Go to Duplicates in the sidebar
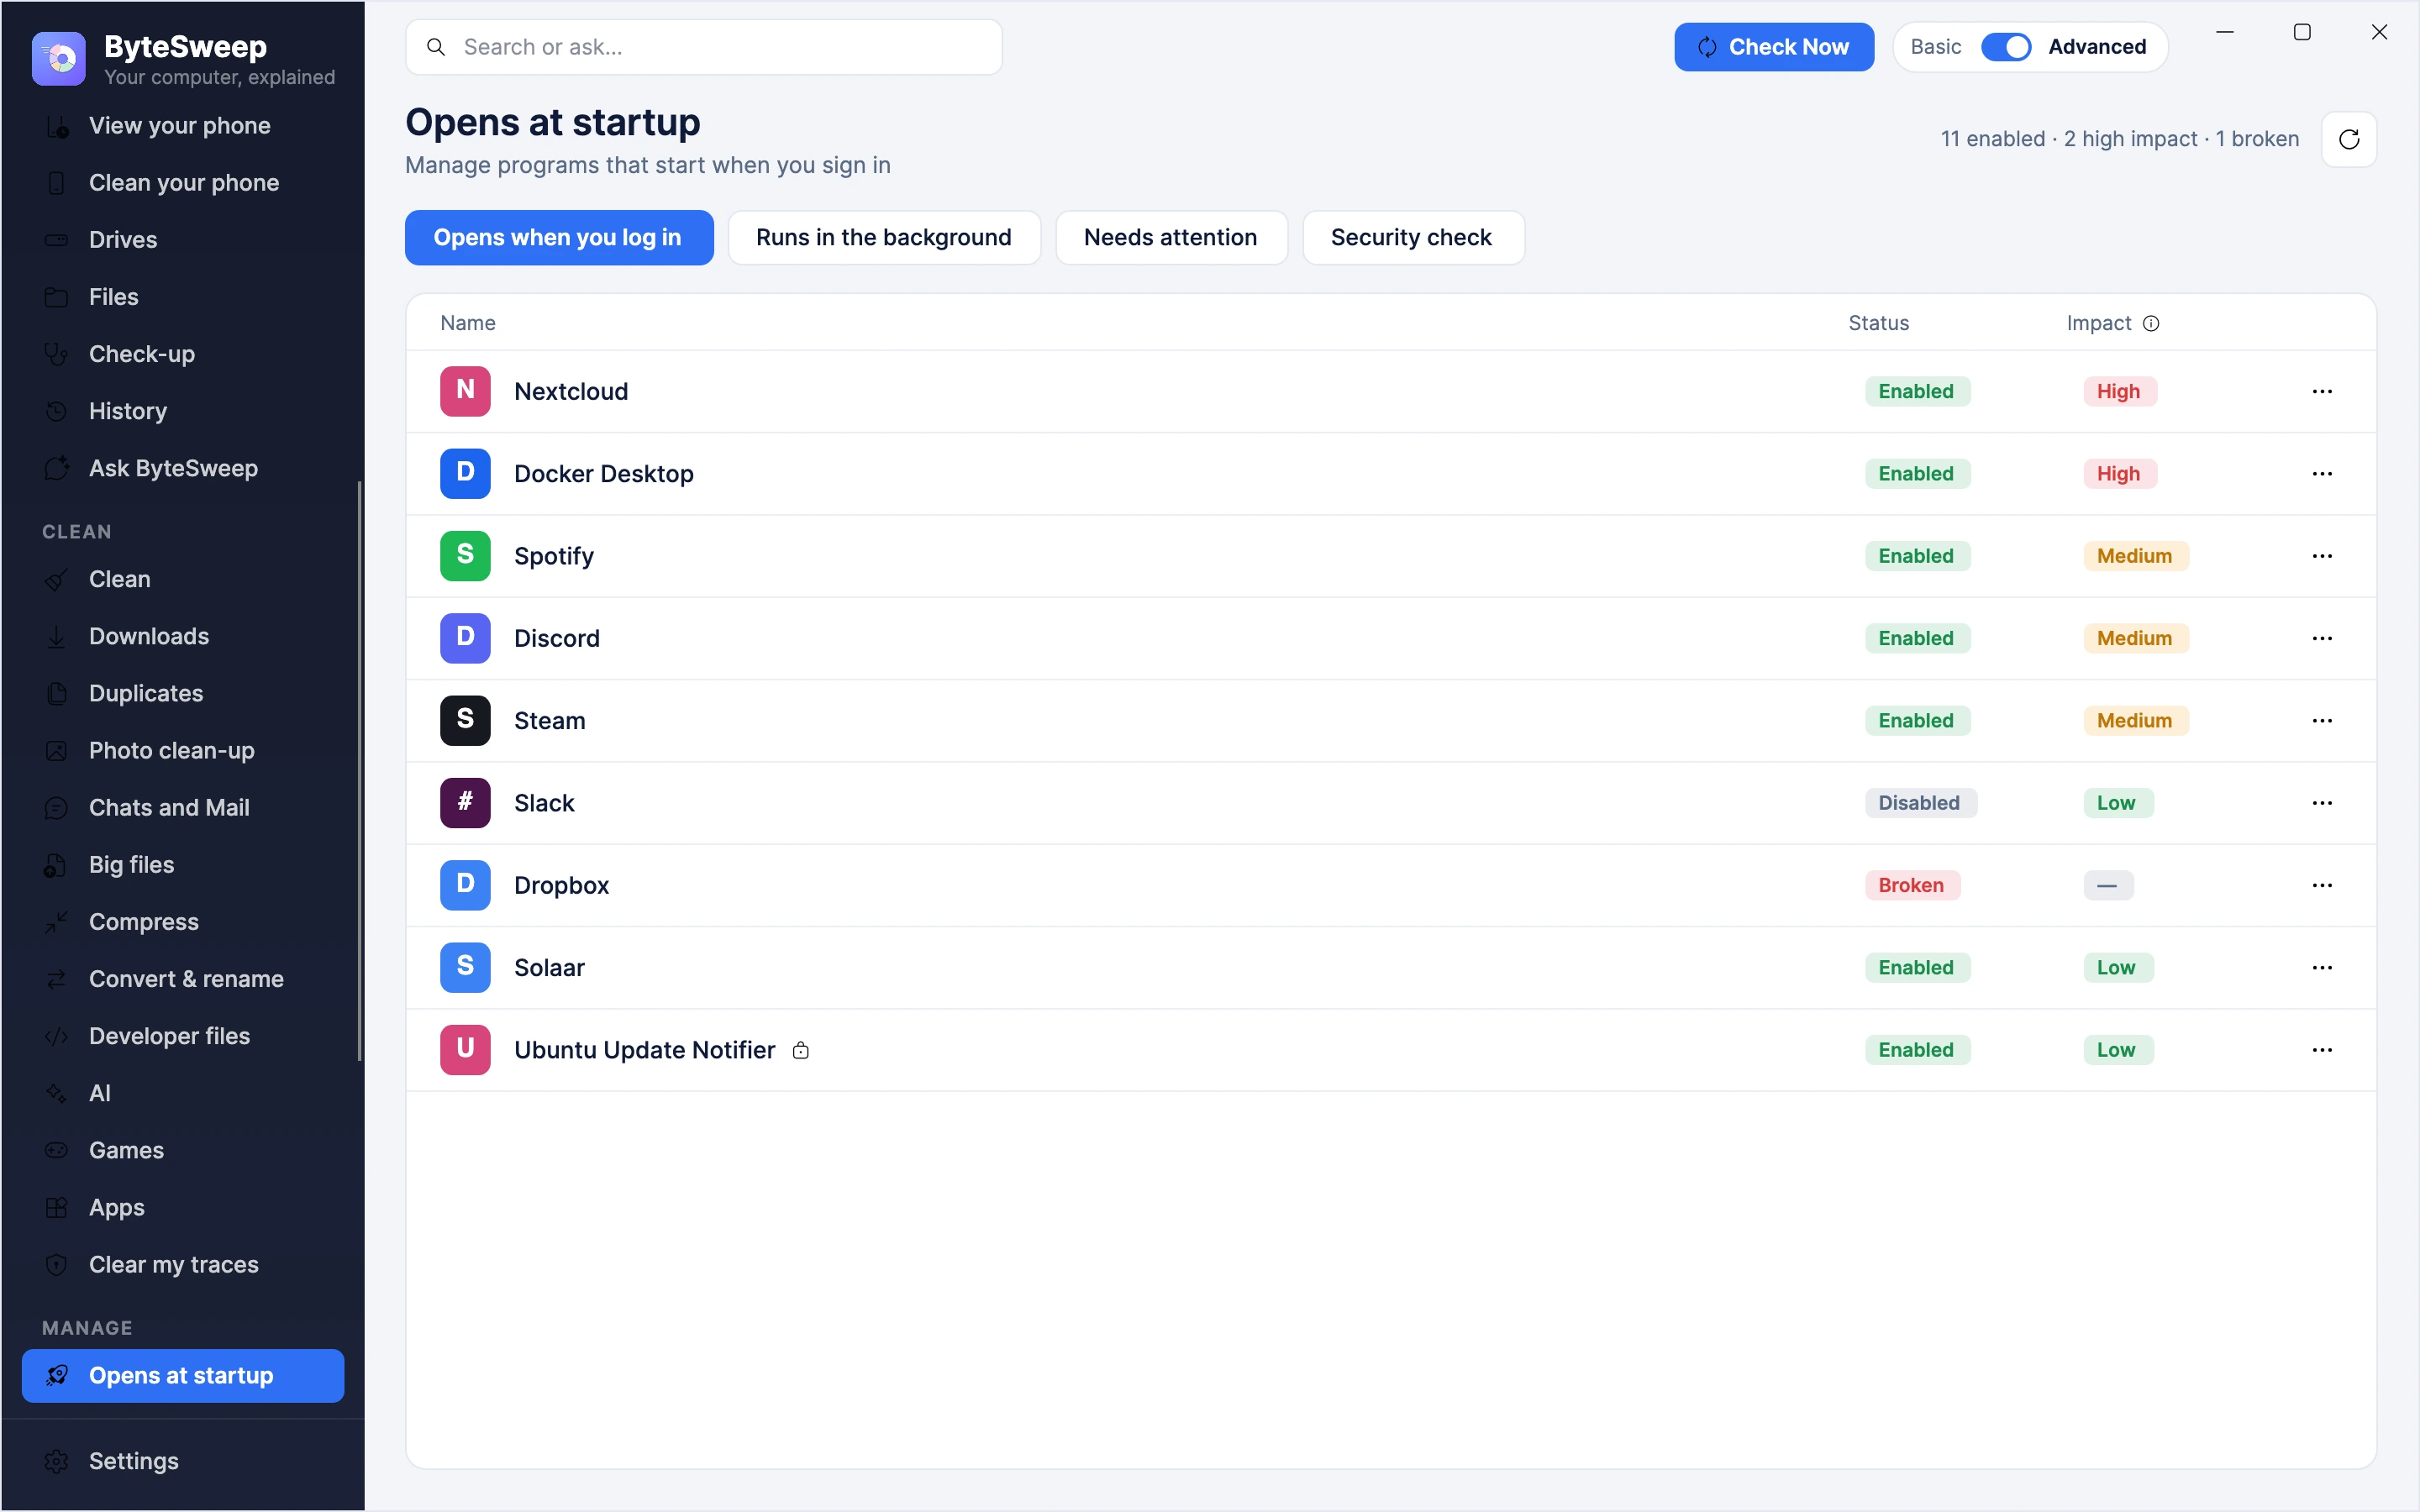Viewport: 2420px width, 1512px height. click(183, 693)
